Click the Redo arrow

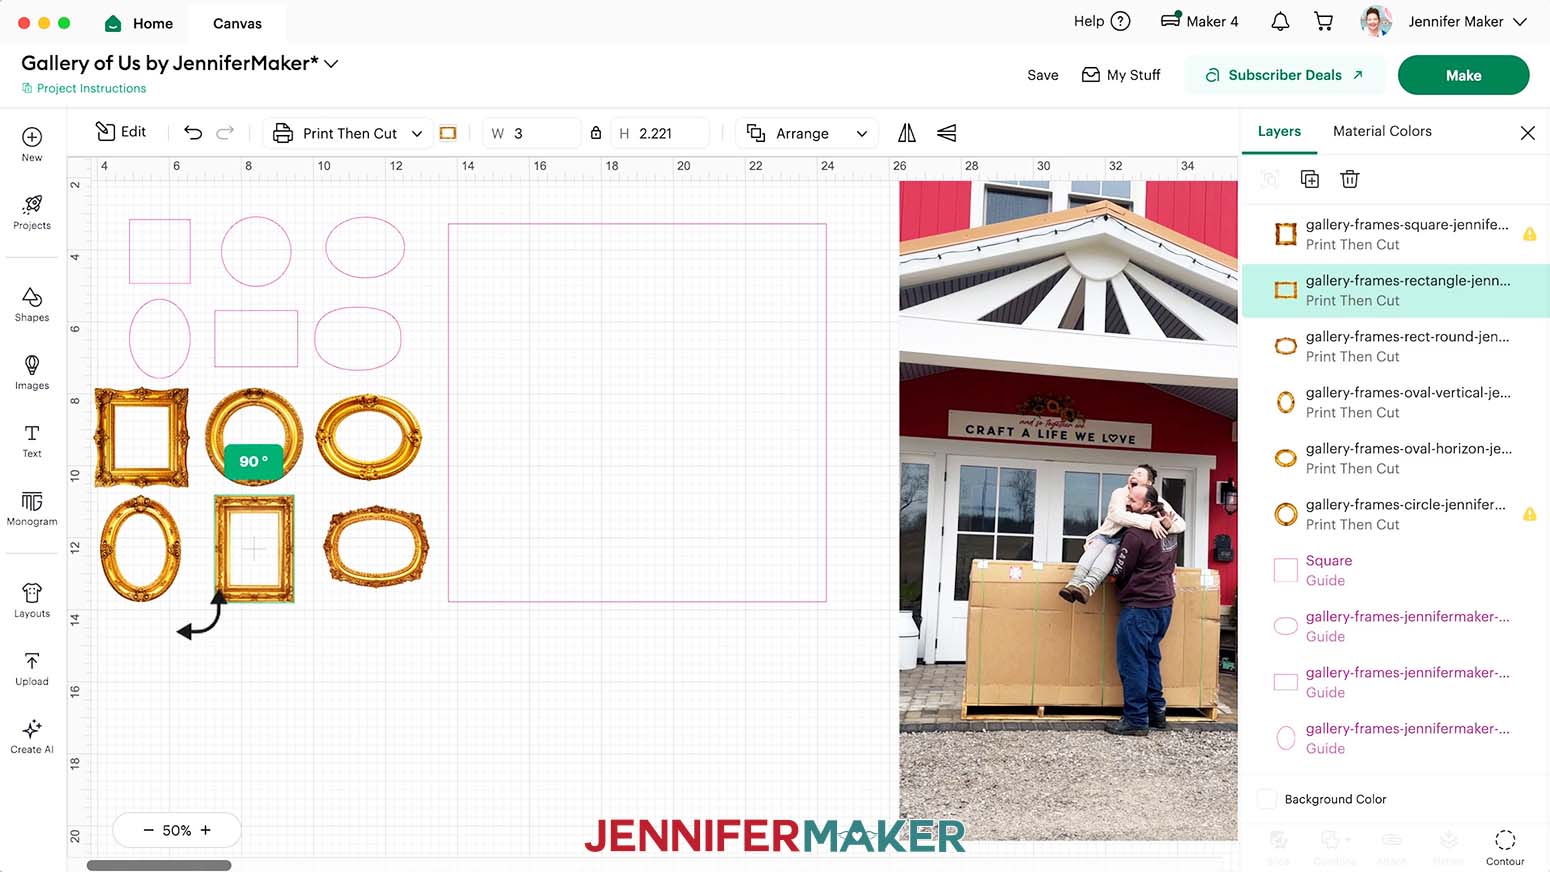point(225,133)
